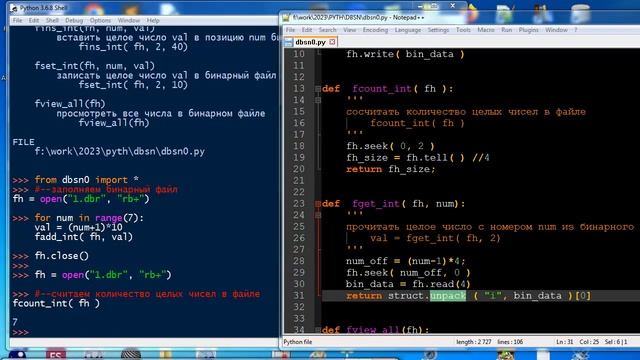Click 'fh.close()' line in the Python Shell

(61, 256)
